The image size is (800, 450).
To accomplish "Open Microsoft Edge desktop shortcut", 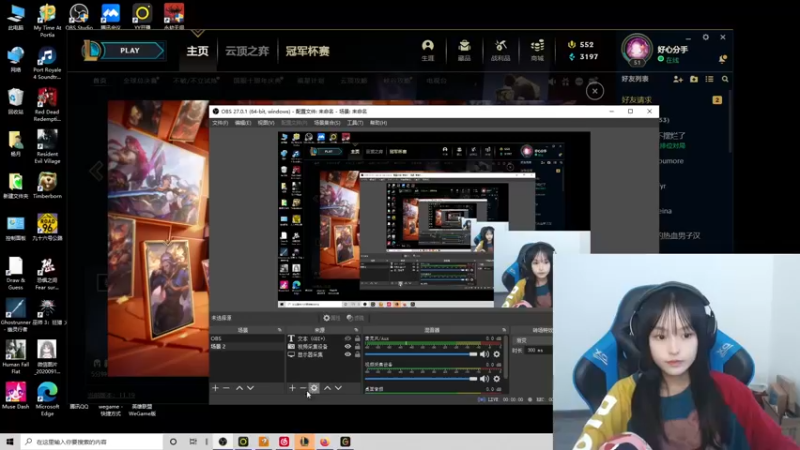I will [47, 399].
